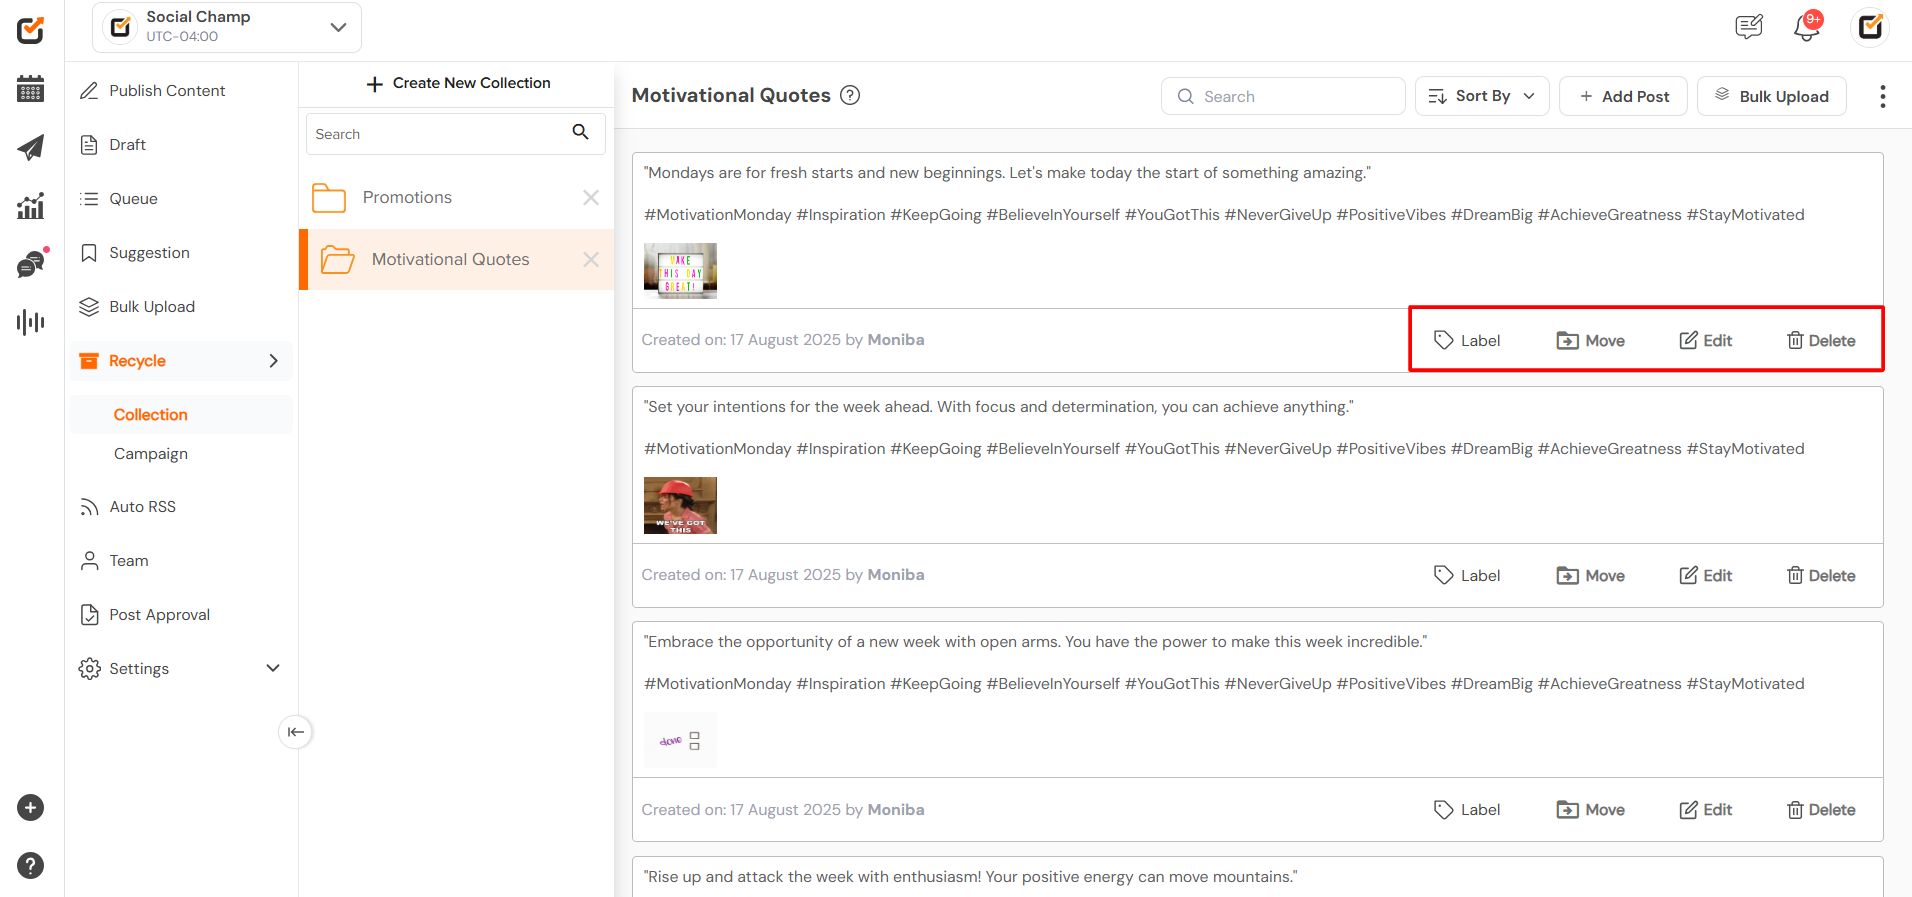
Task: Move the 'Set your intentions' post
Action: [x=1591, y=575]
